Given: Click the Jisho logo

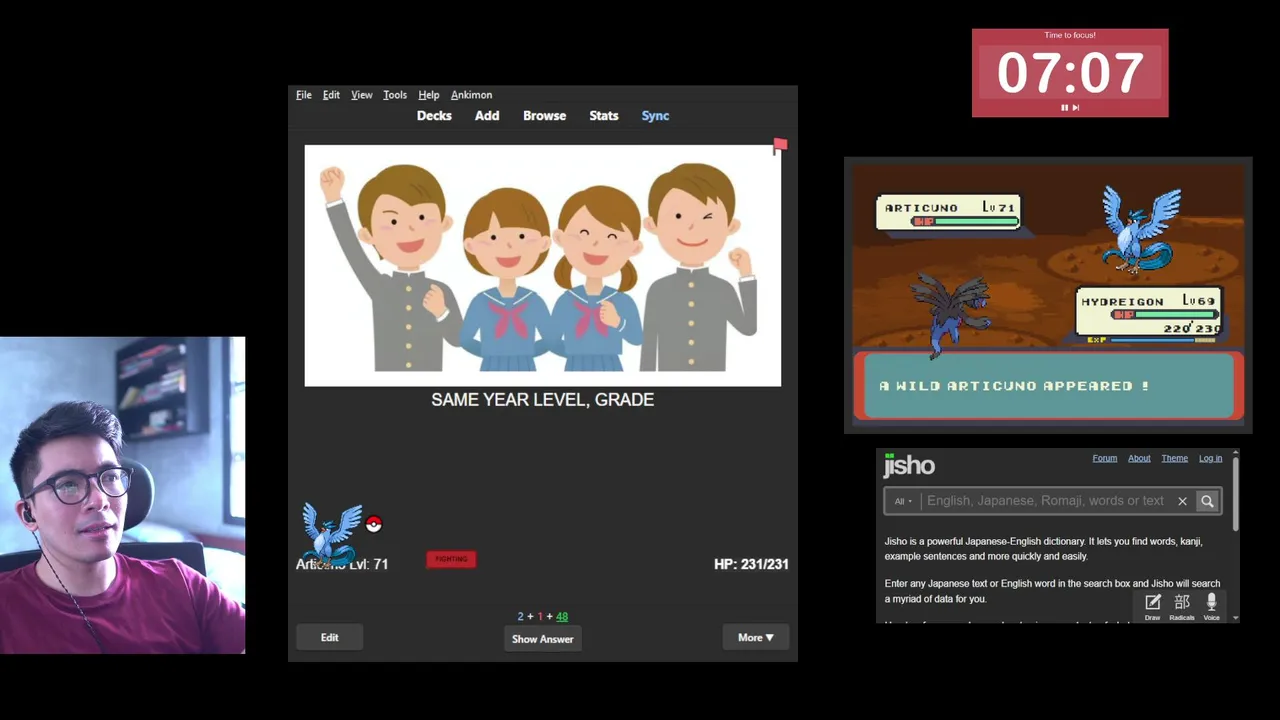Looking at the screenshot, I should [x=909, y=465].
